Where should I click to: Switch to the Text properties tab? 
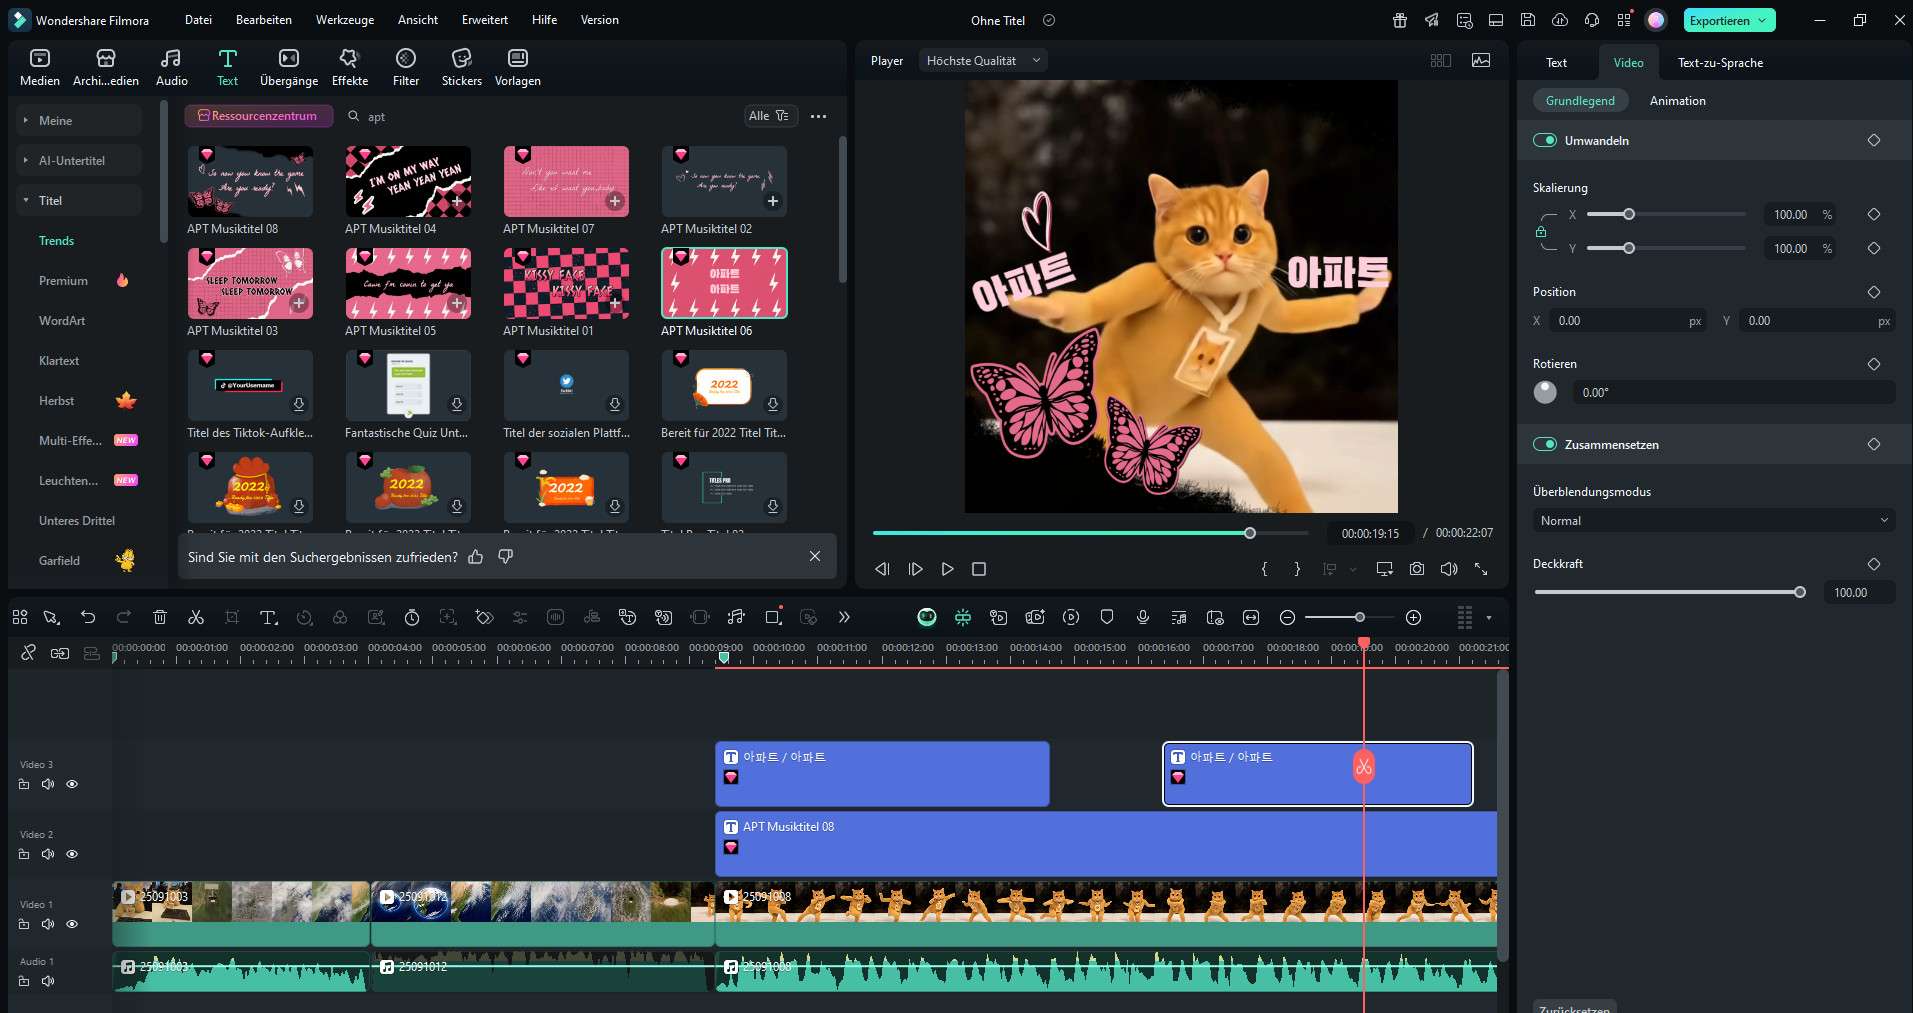pos(1556,62)
